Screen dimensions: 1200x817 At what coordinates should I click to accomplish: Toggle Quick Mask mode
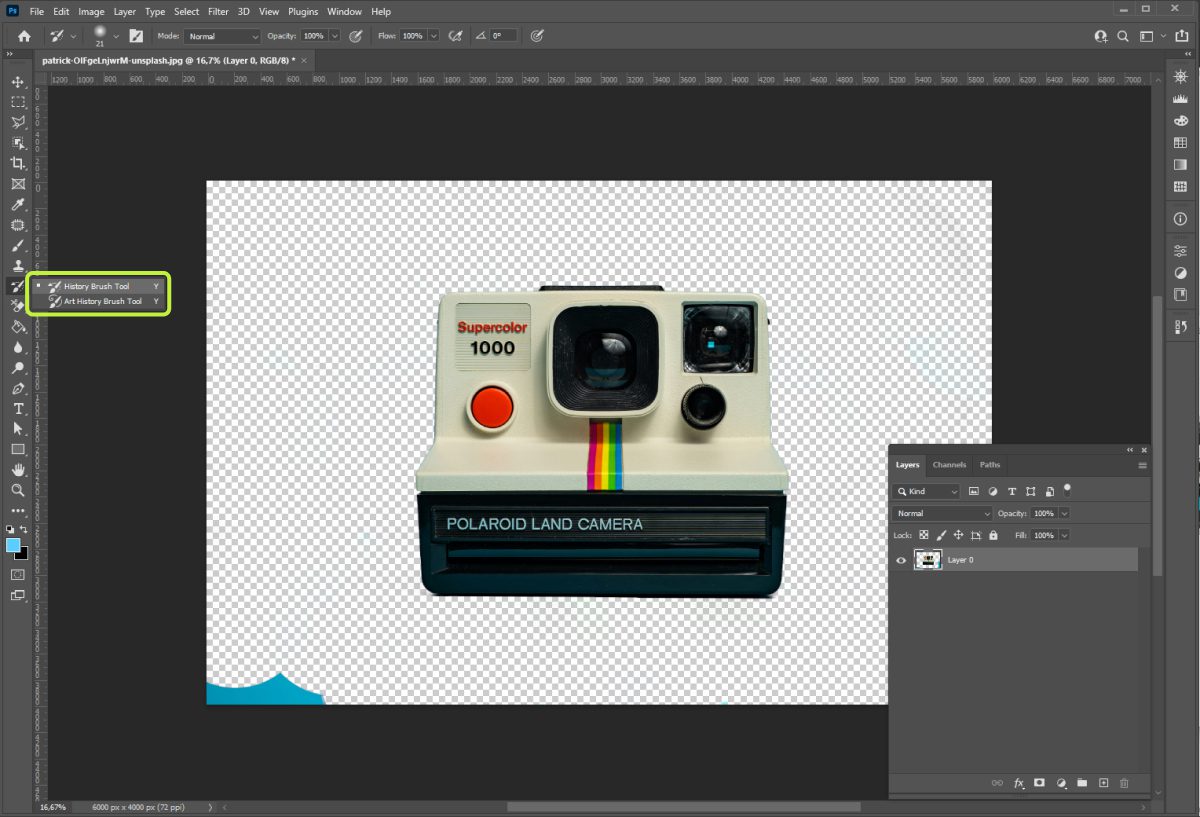coord(18,574)
